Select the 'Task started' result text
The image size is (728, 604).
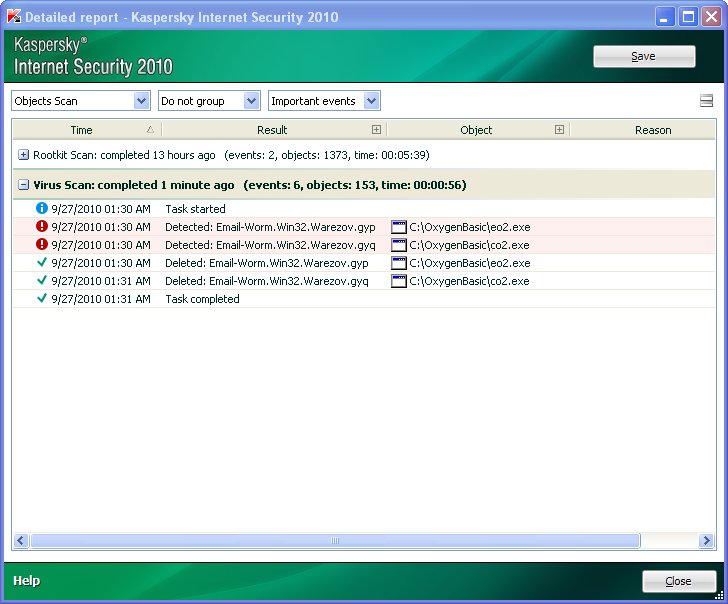pos(195,209)
